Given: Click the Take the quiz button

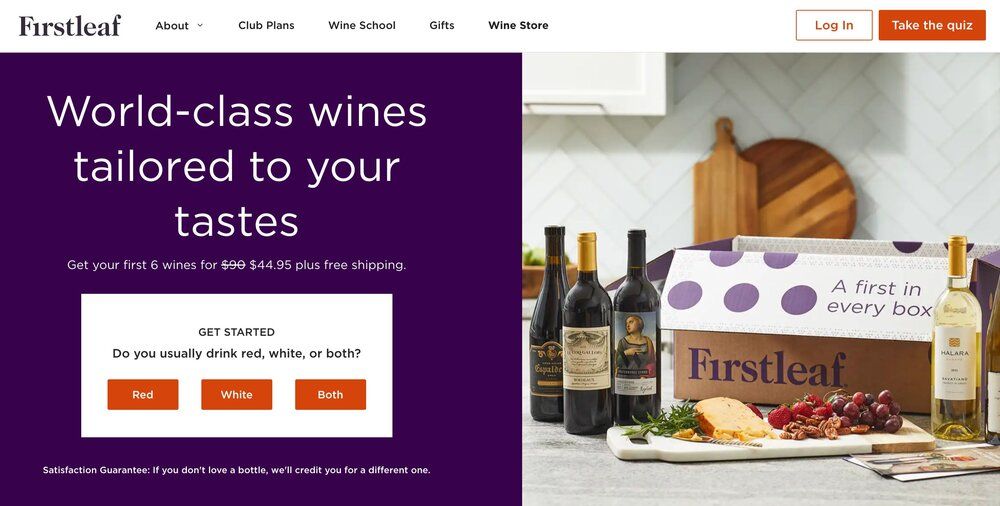Looking at the screenshot, I should tap(931, 26).
